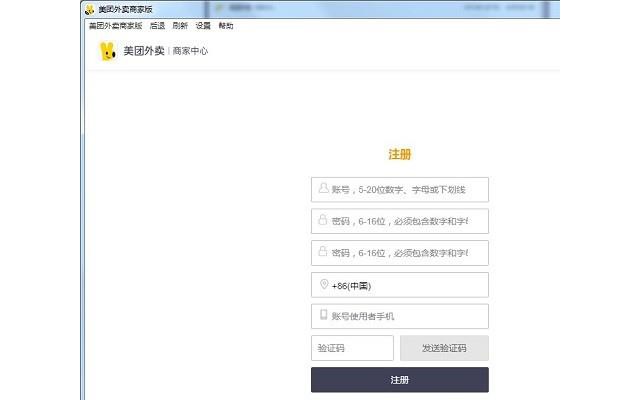Screen dimensions: 640x400
Task: Click the 商家中心 header text
Action: (190, 51)
